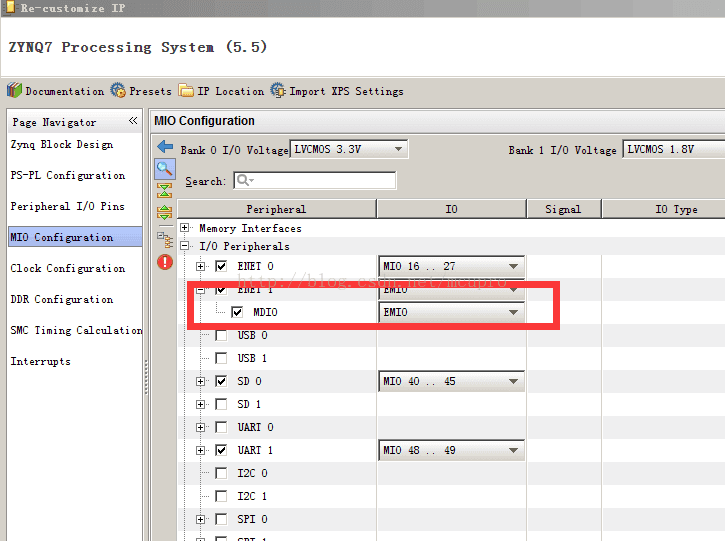The height and width of the screenshot is (541, 725).
Task: Uncheck the UART 1 checkbox
Action: pyautogui.click(x=221, y=450)
